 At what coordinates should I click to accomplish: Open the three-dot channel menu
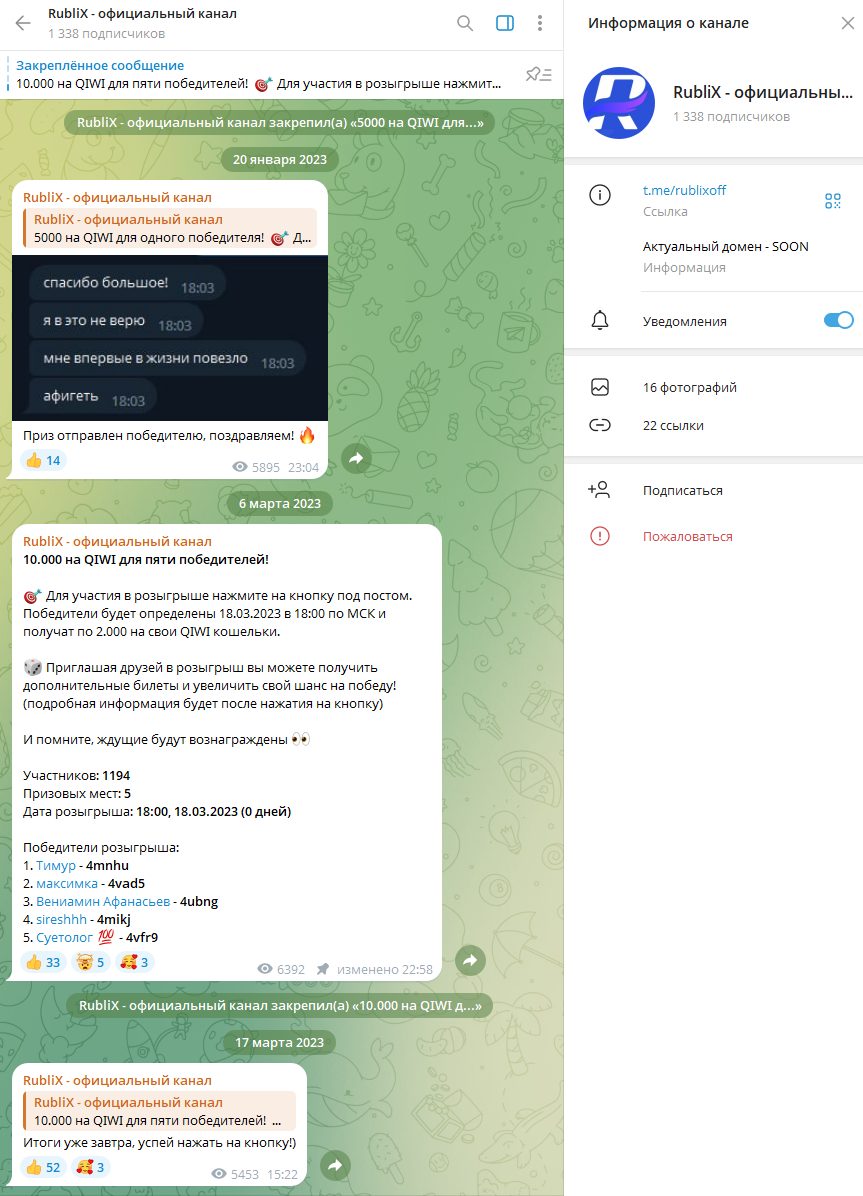(539, 23)
